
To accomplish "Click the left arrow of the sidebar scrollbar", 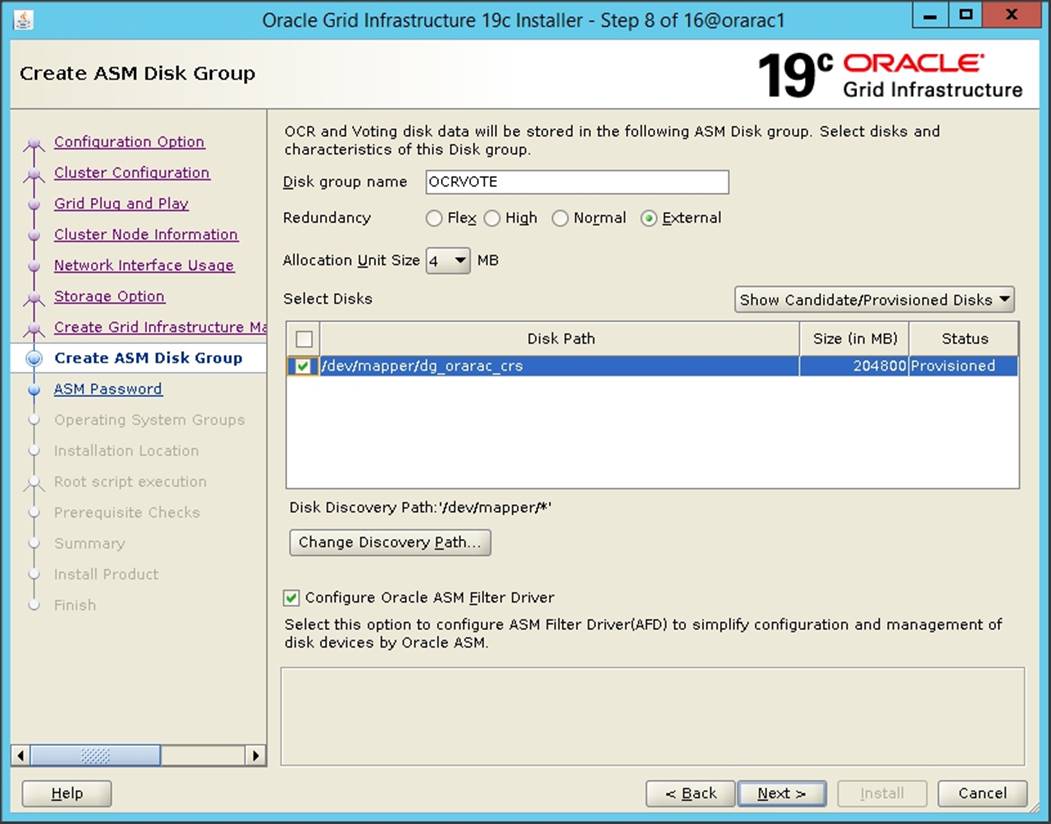I will click(21, 756).
